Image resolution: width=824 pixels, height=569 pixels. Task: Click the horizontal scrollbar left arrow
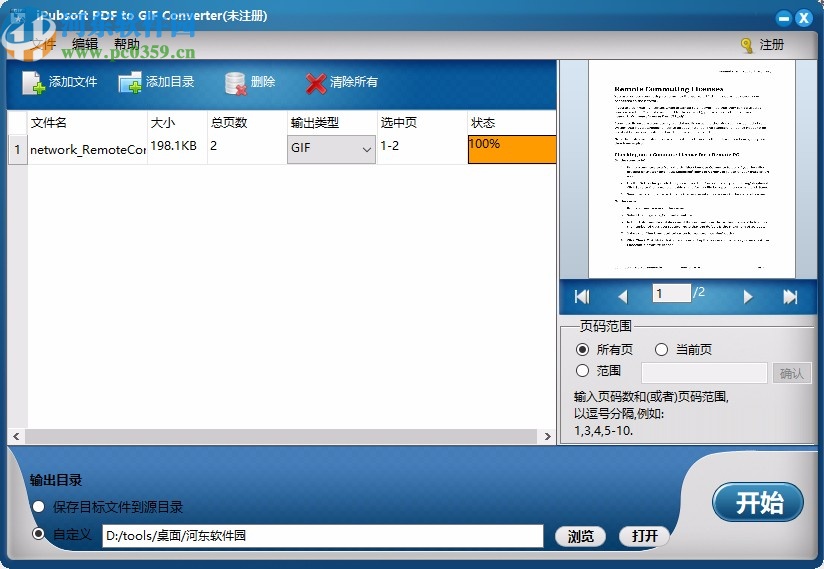(16, 436)
